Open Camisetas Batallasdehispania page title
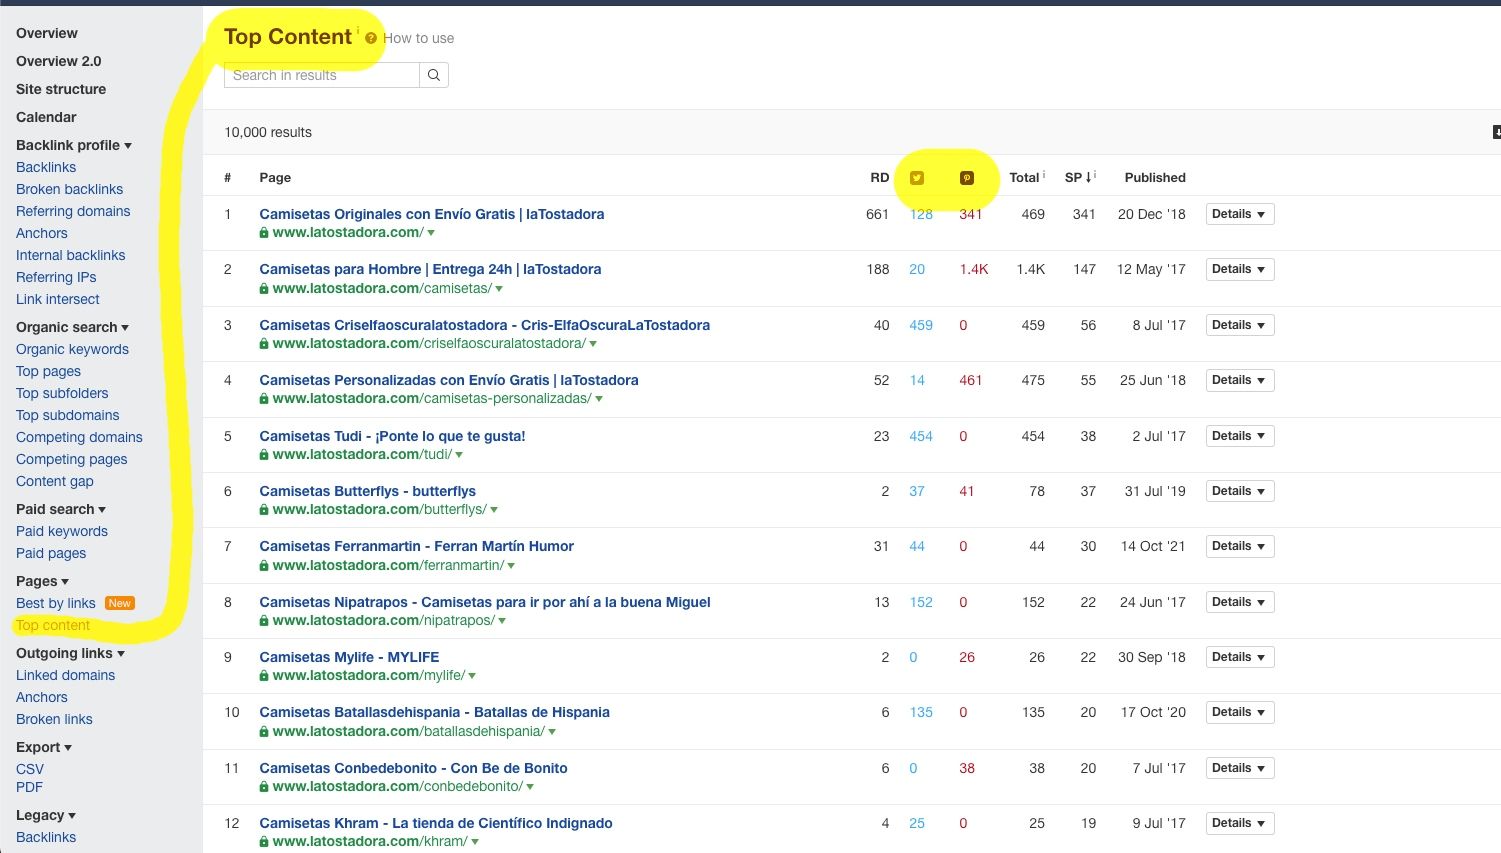 (x=434, y=712)
